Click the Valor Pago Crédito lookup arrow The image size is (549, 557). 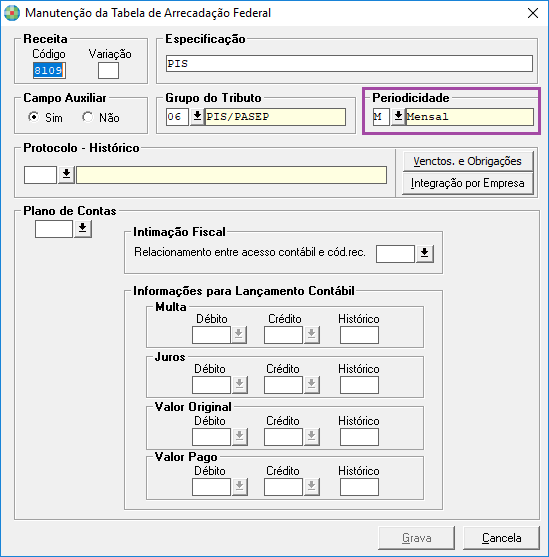(x=312, y=487)
